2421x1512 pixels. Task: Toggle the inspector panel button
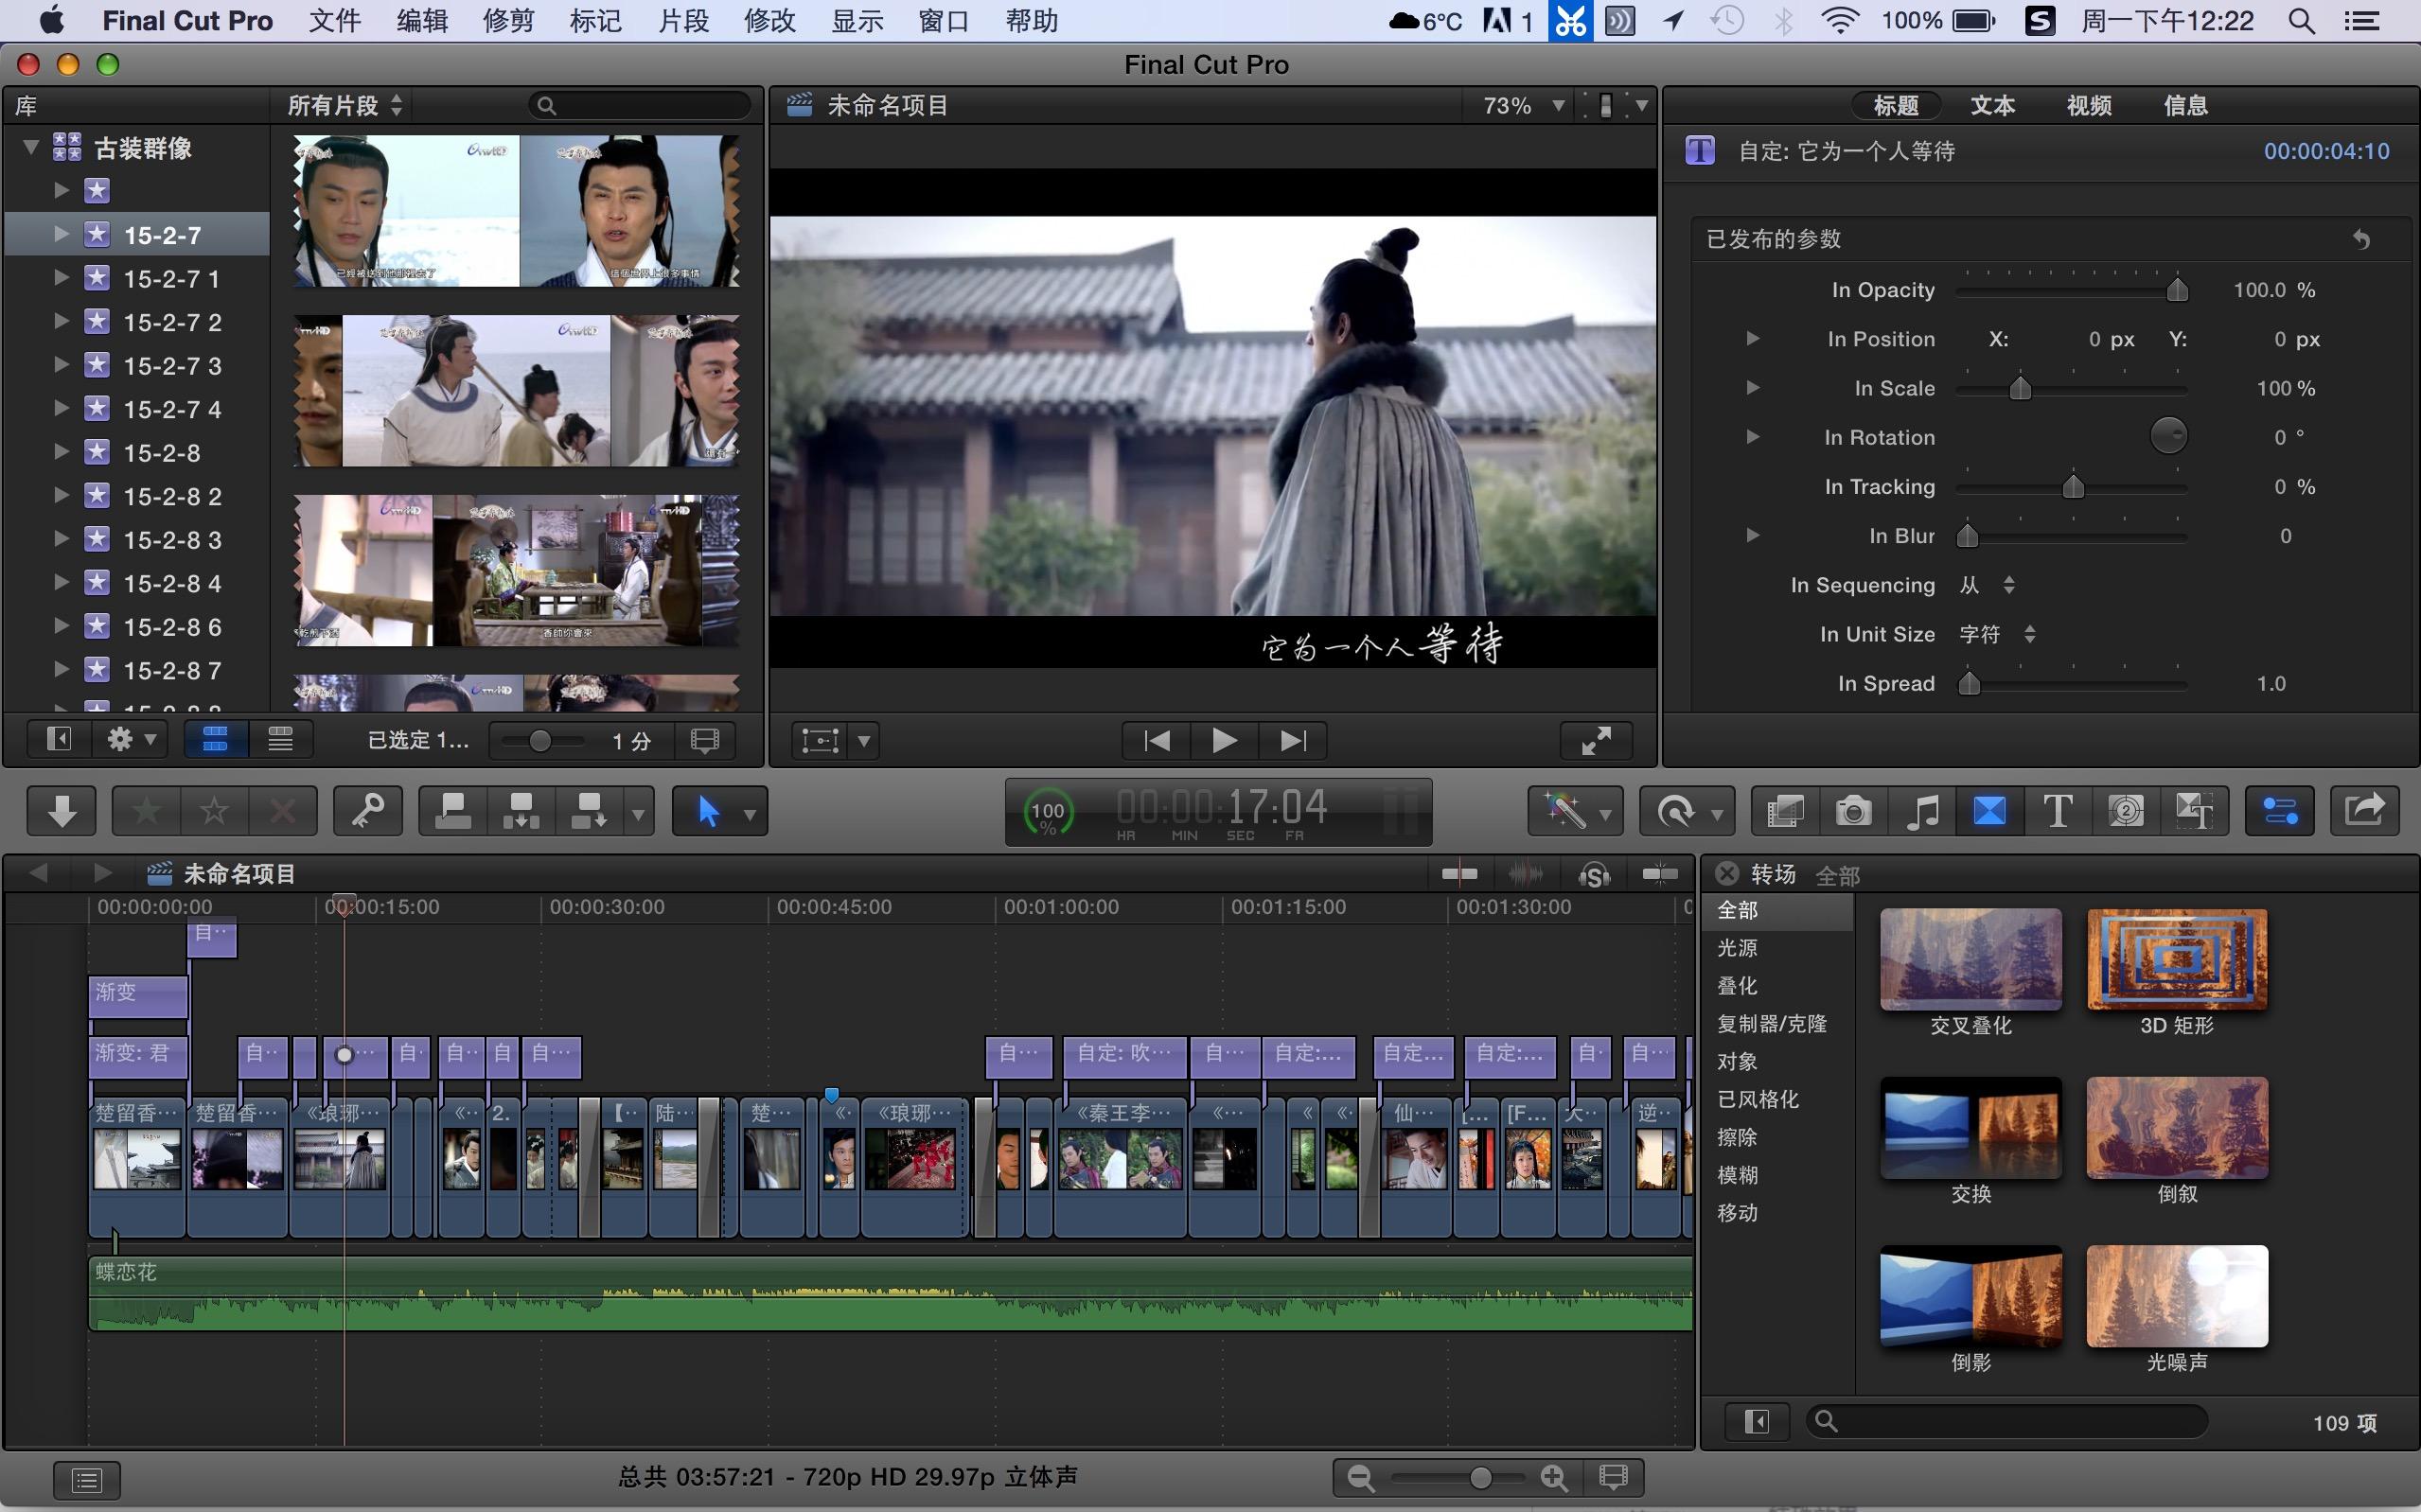(2279, 811)
